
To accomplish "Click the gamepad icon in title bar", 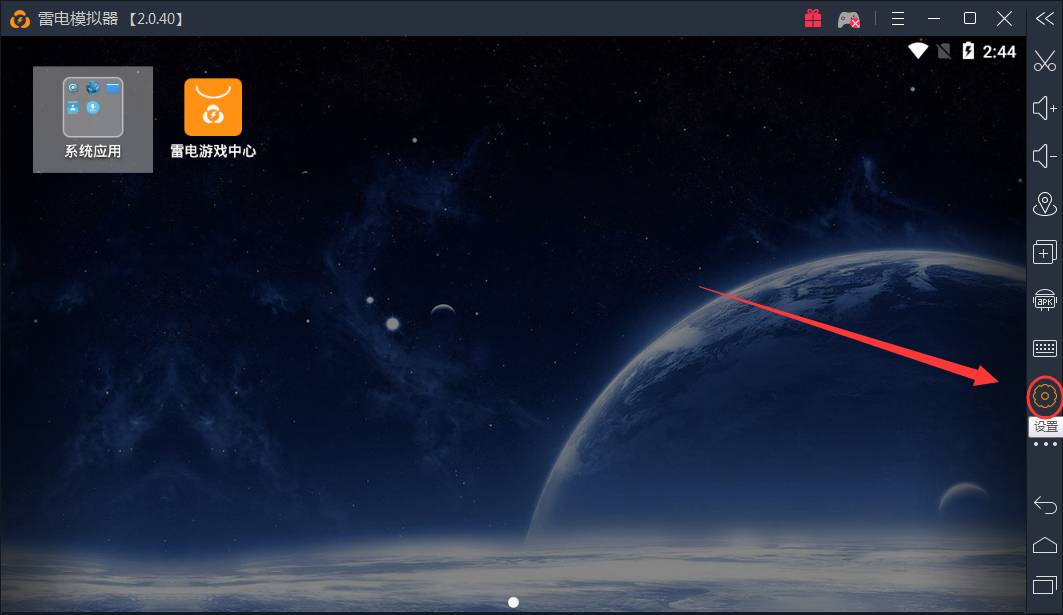I will point(849,19).
